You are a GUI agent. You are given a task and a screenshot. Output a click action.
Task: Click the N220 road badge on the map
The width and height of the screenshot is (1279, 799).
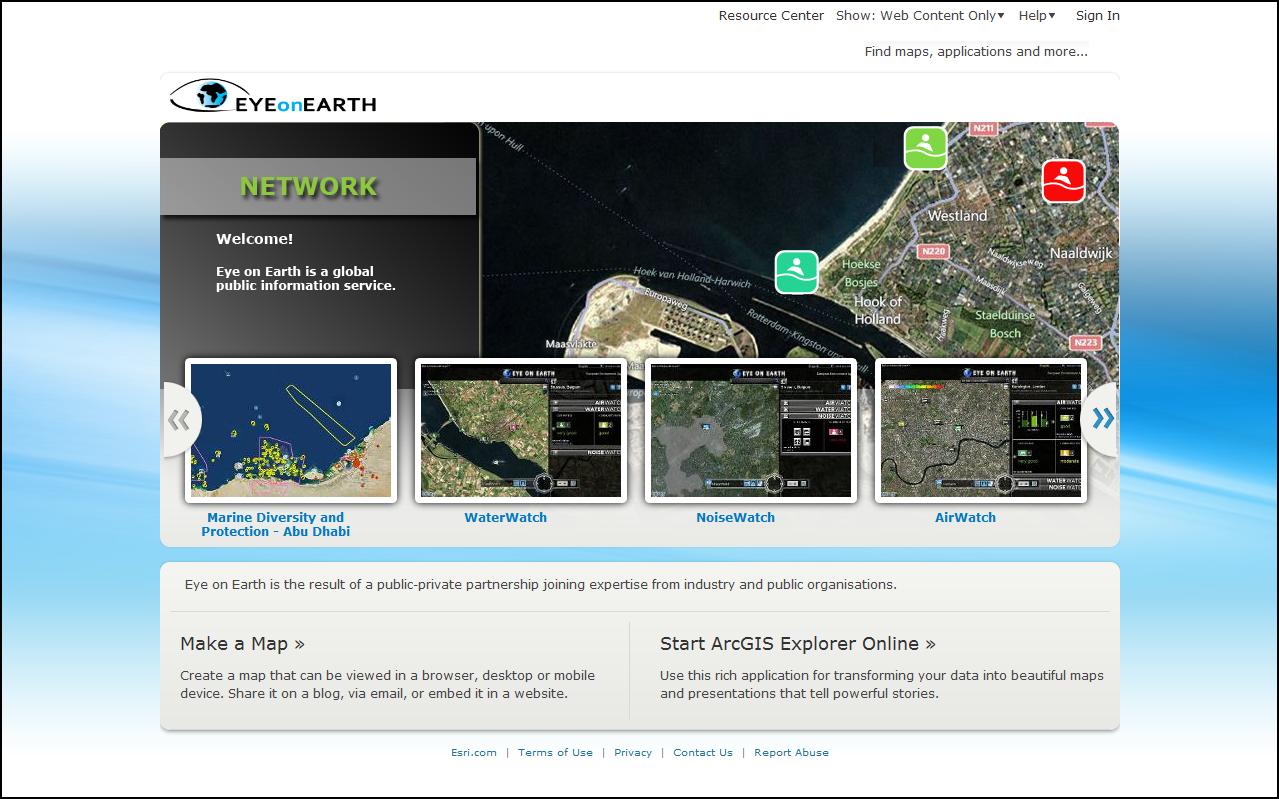click(x=933, y=251)
